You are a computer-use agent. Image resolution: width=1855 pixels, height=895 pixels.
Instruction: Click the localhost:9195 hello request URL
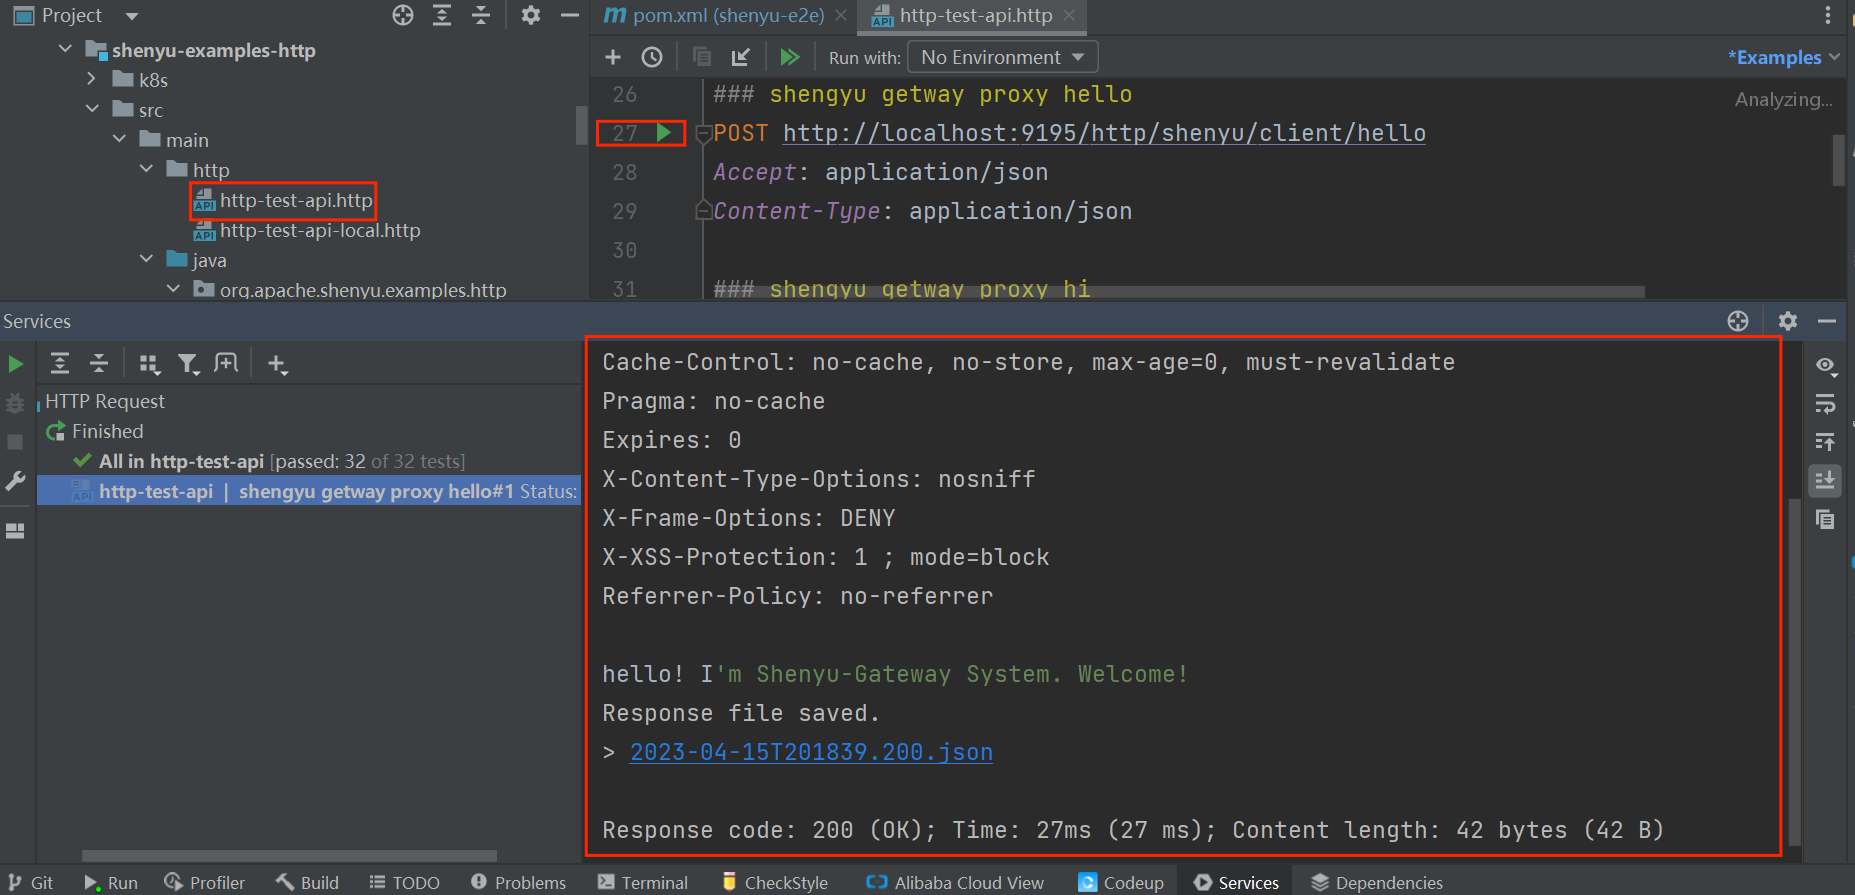pos(1103,133)
